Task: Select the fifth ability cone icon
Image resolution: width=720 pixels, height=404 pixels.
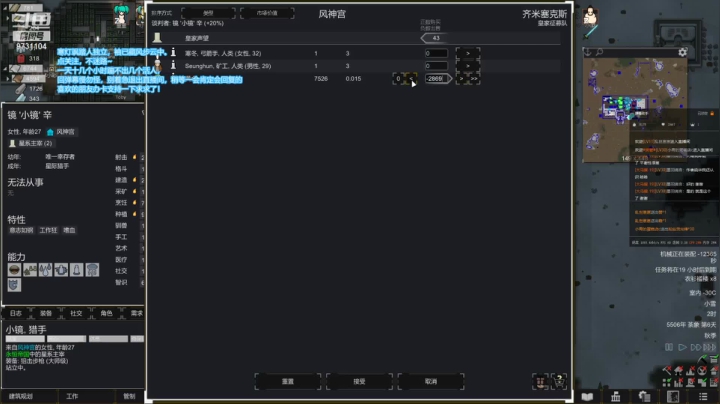Action: click(x=77, y=269)
